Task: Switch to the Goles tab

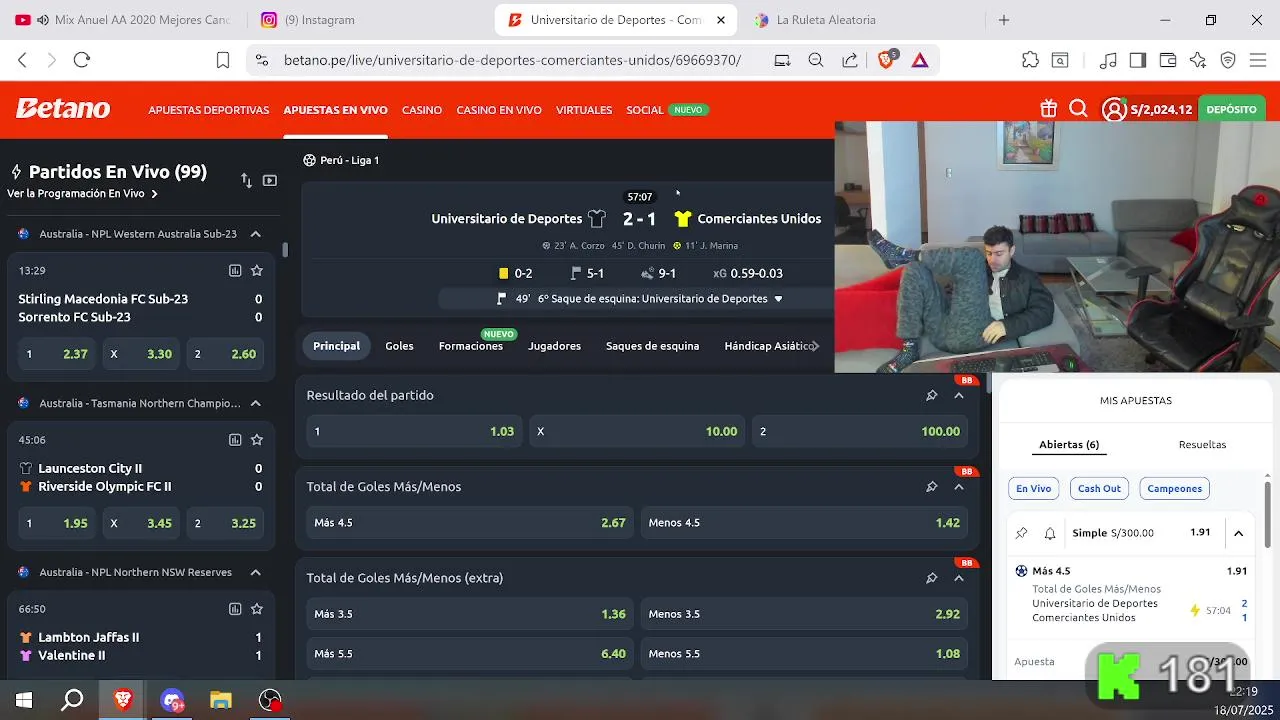Action: point(399,346)
